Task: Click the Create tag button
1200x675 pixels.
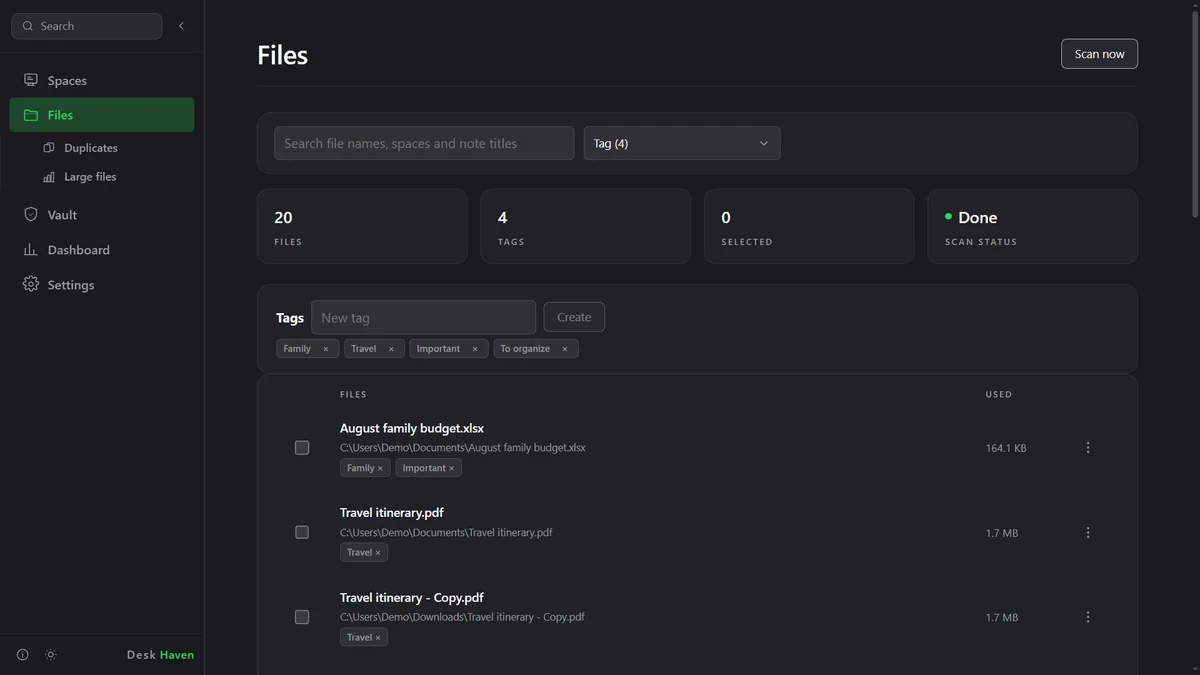Action: click(x=574, y=317)
